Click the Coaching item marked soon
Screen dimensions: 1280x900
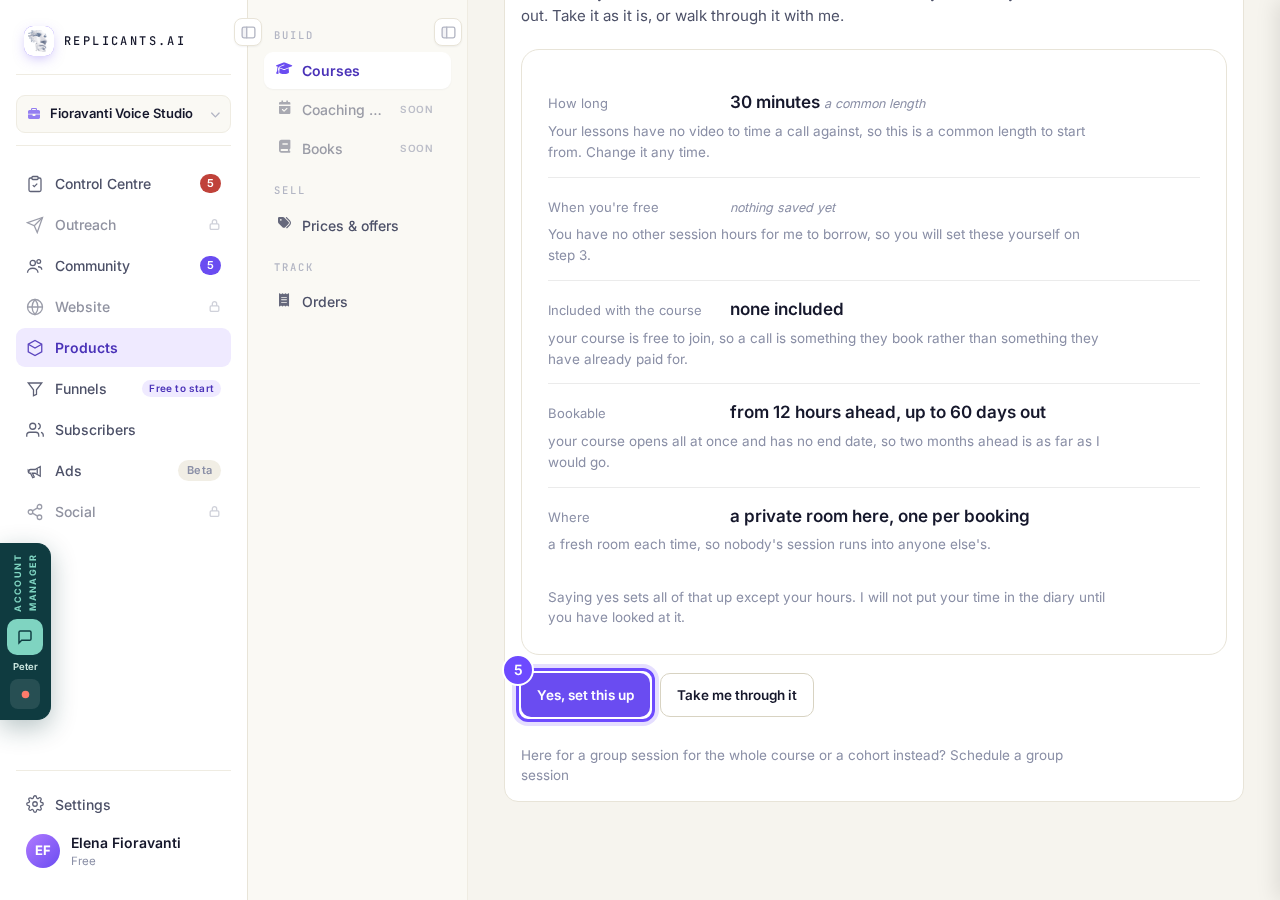tap(357, 110)
